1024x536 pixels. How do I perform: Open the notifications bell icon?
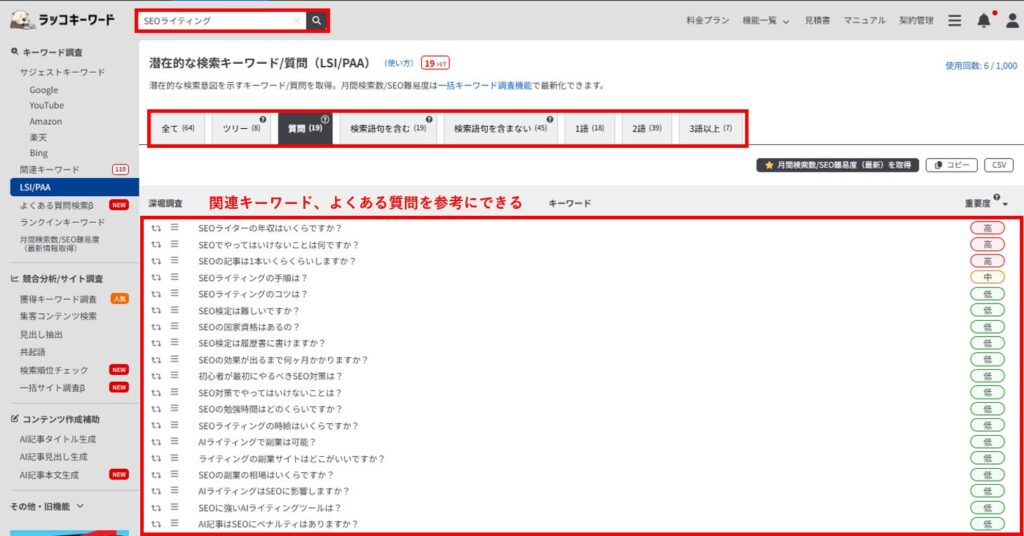pos(984,20)
